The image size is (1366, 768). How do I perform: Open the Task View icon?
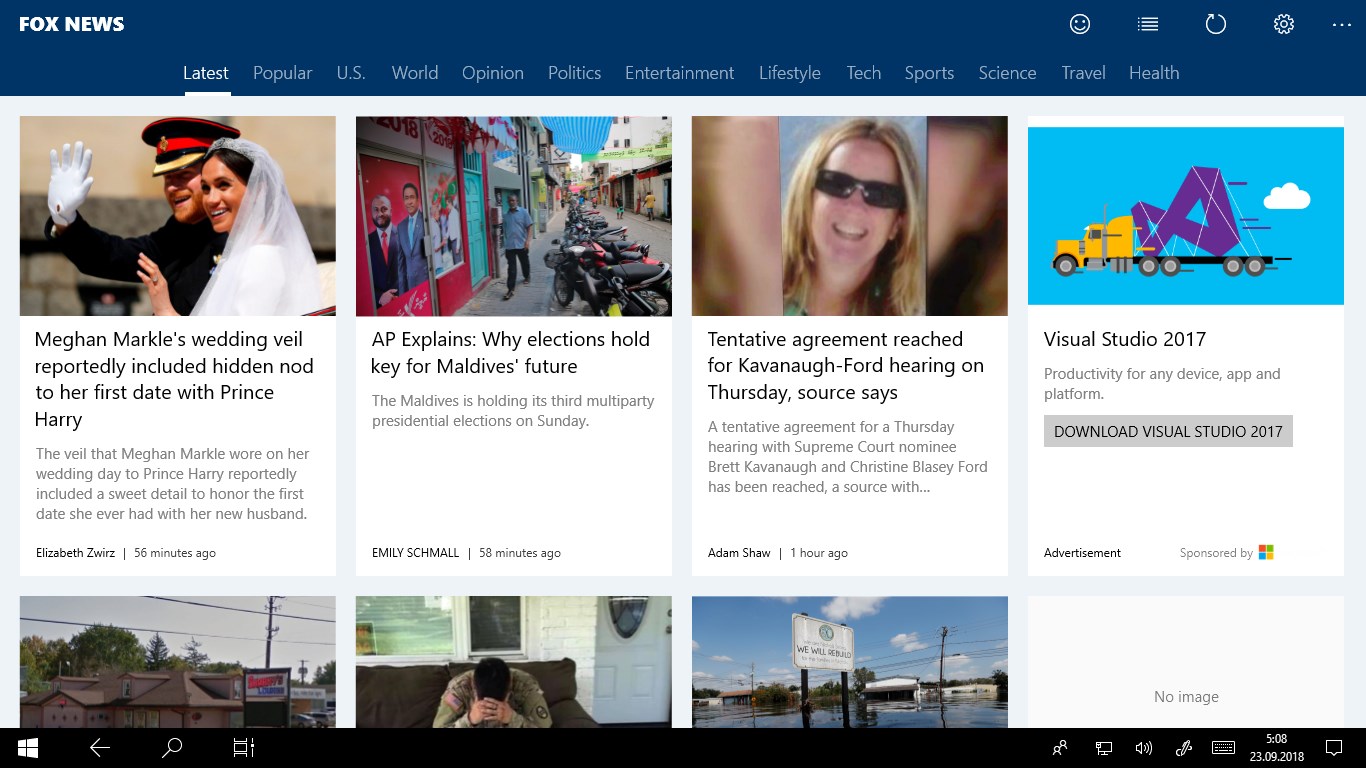(244, 747)
